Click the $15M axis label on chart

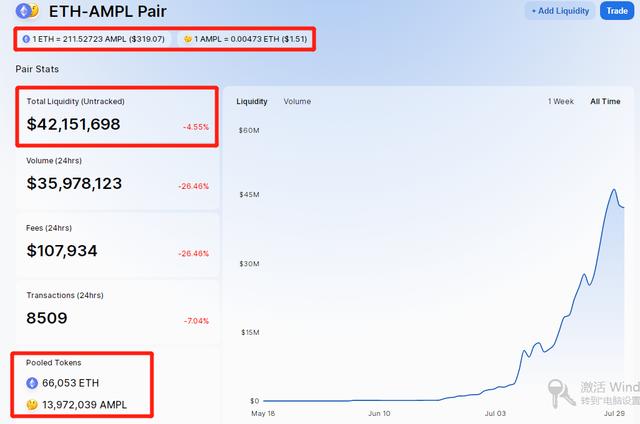coord(250,332)
